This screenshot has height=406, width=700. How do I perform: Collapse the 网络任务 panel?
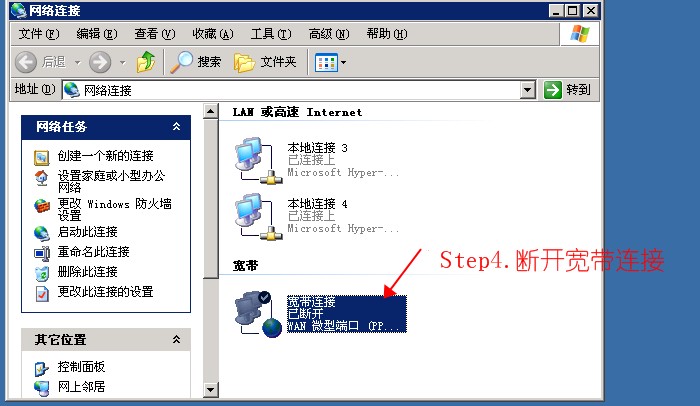tap(176, 127)
